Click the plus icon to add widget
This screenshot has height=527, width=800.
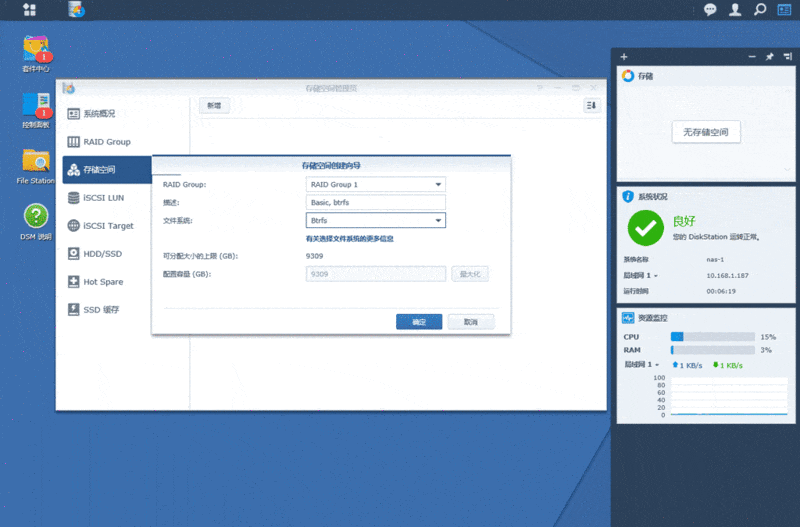click(624, 57)
